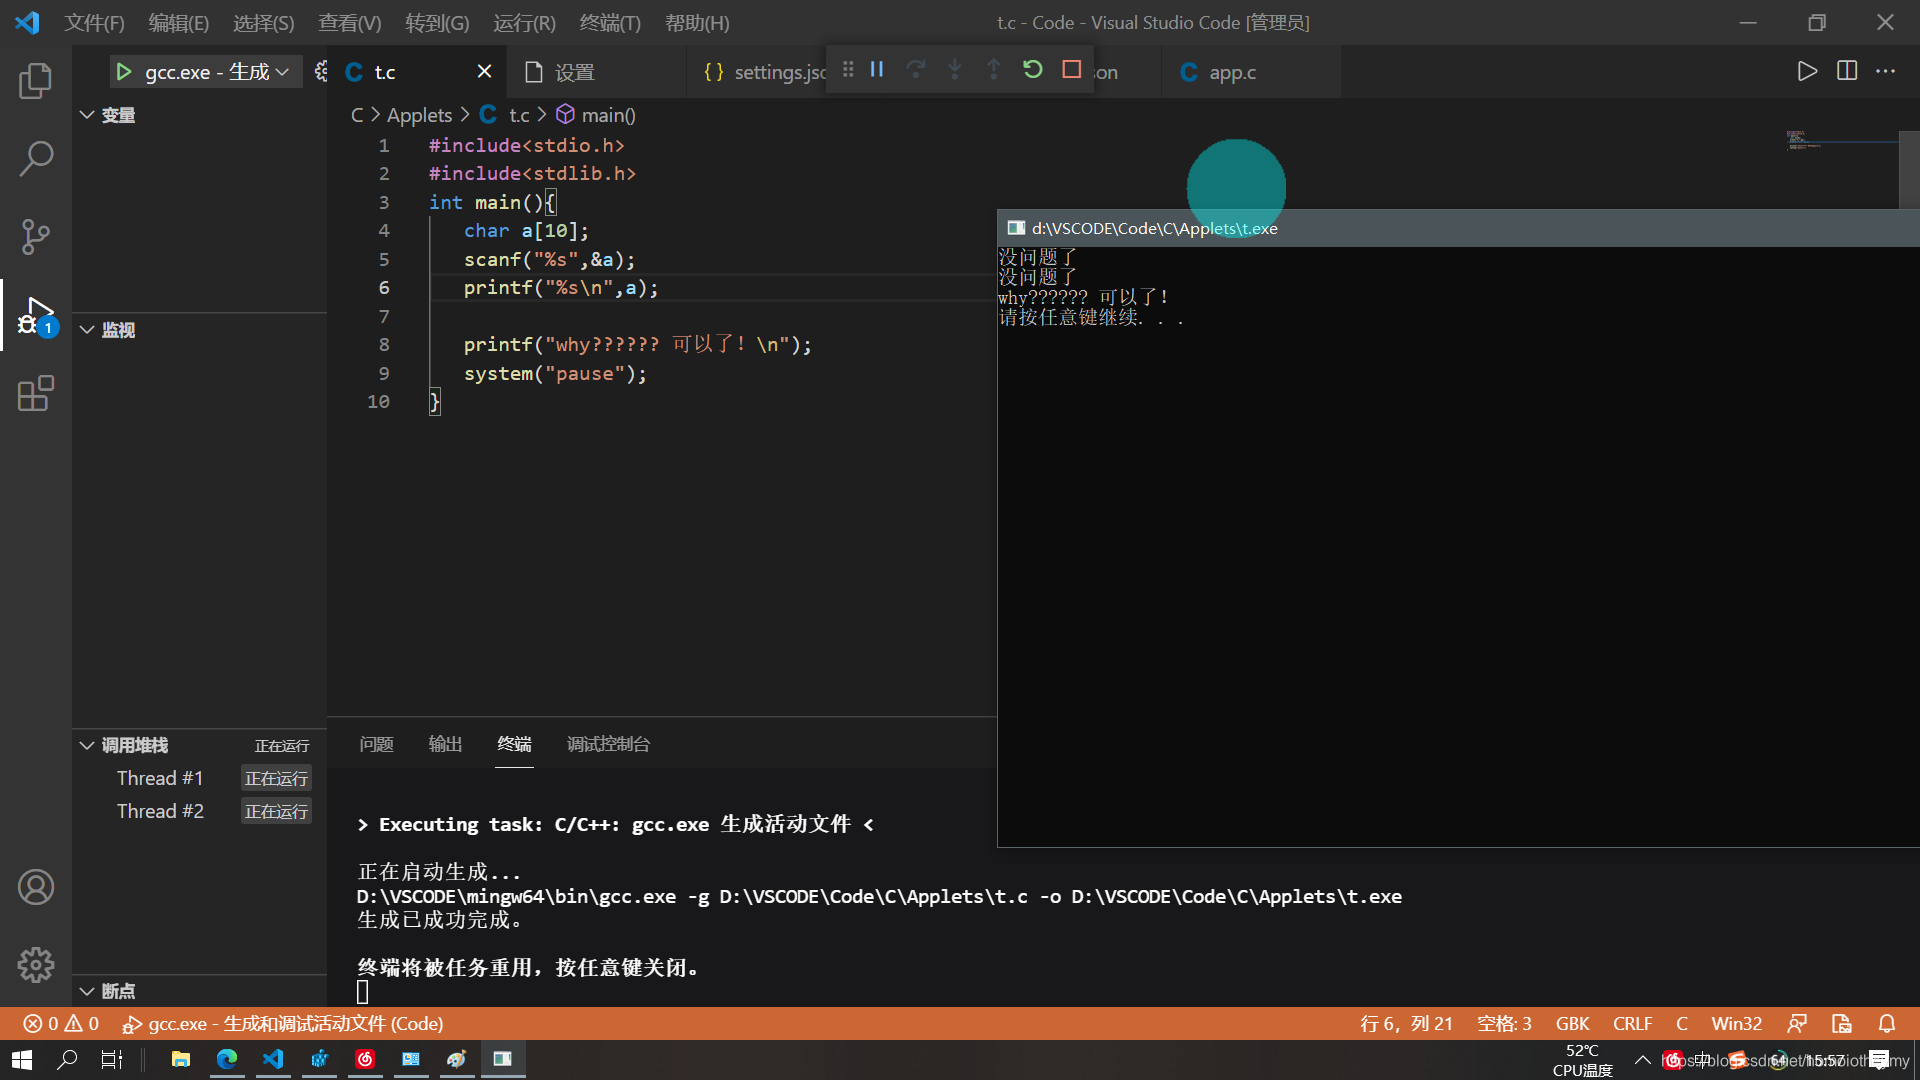Stop debugging with red square

1072,70
